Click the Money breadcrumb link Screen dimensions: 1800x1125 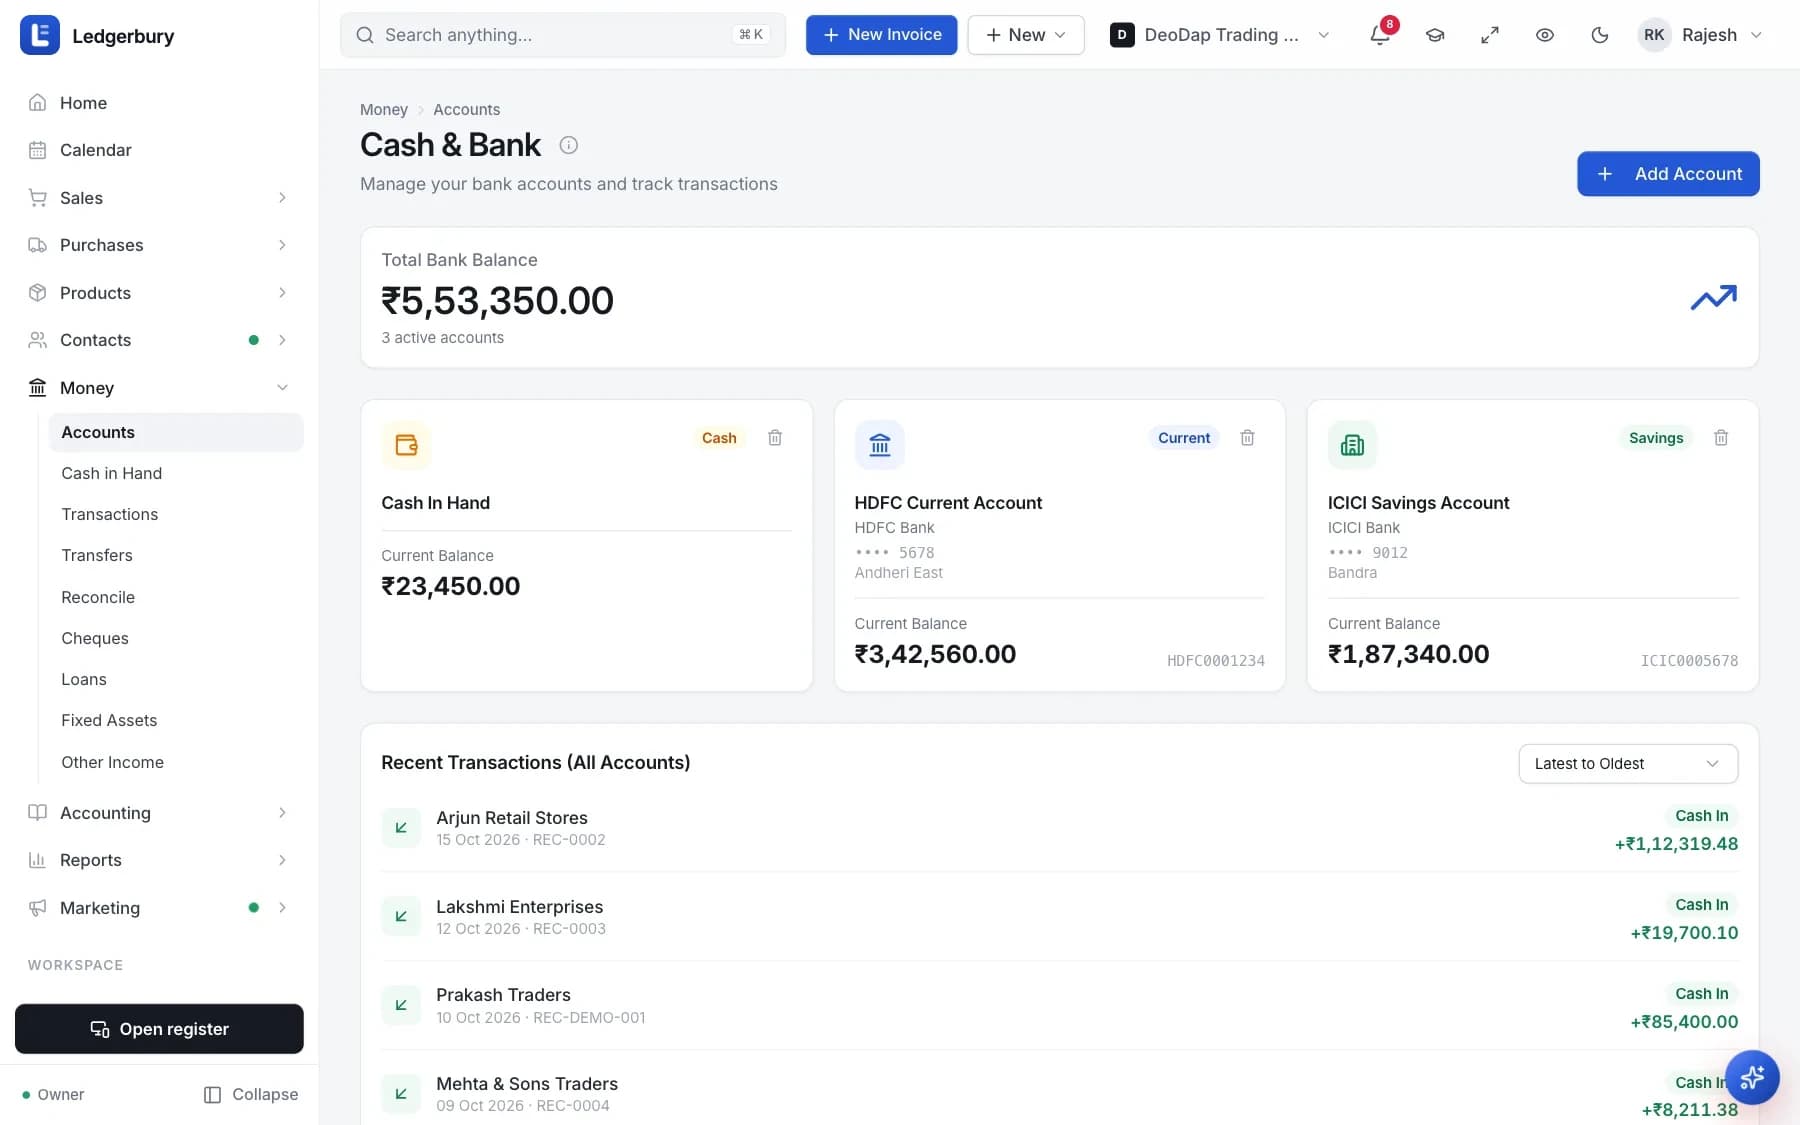coord(384,110)
